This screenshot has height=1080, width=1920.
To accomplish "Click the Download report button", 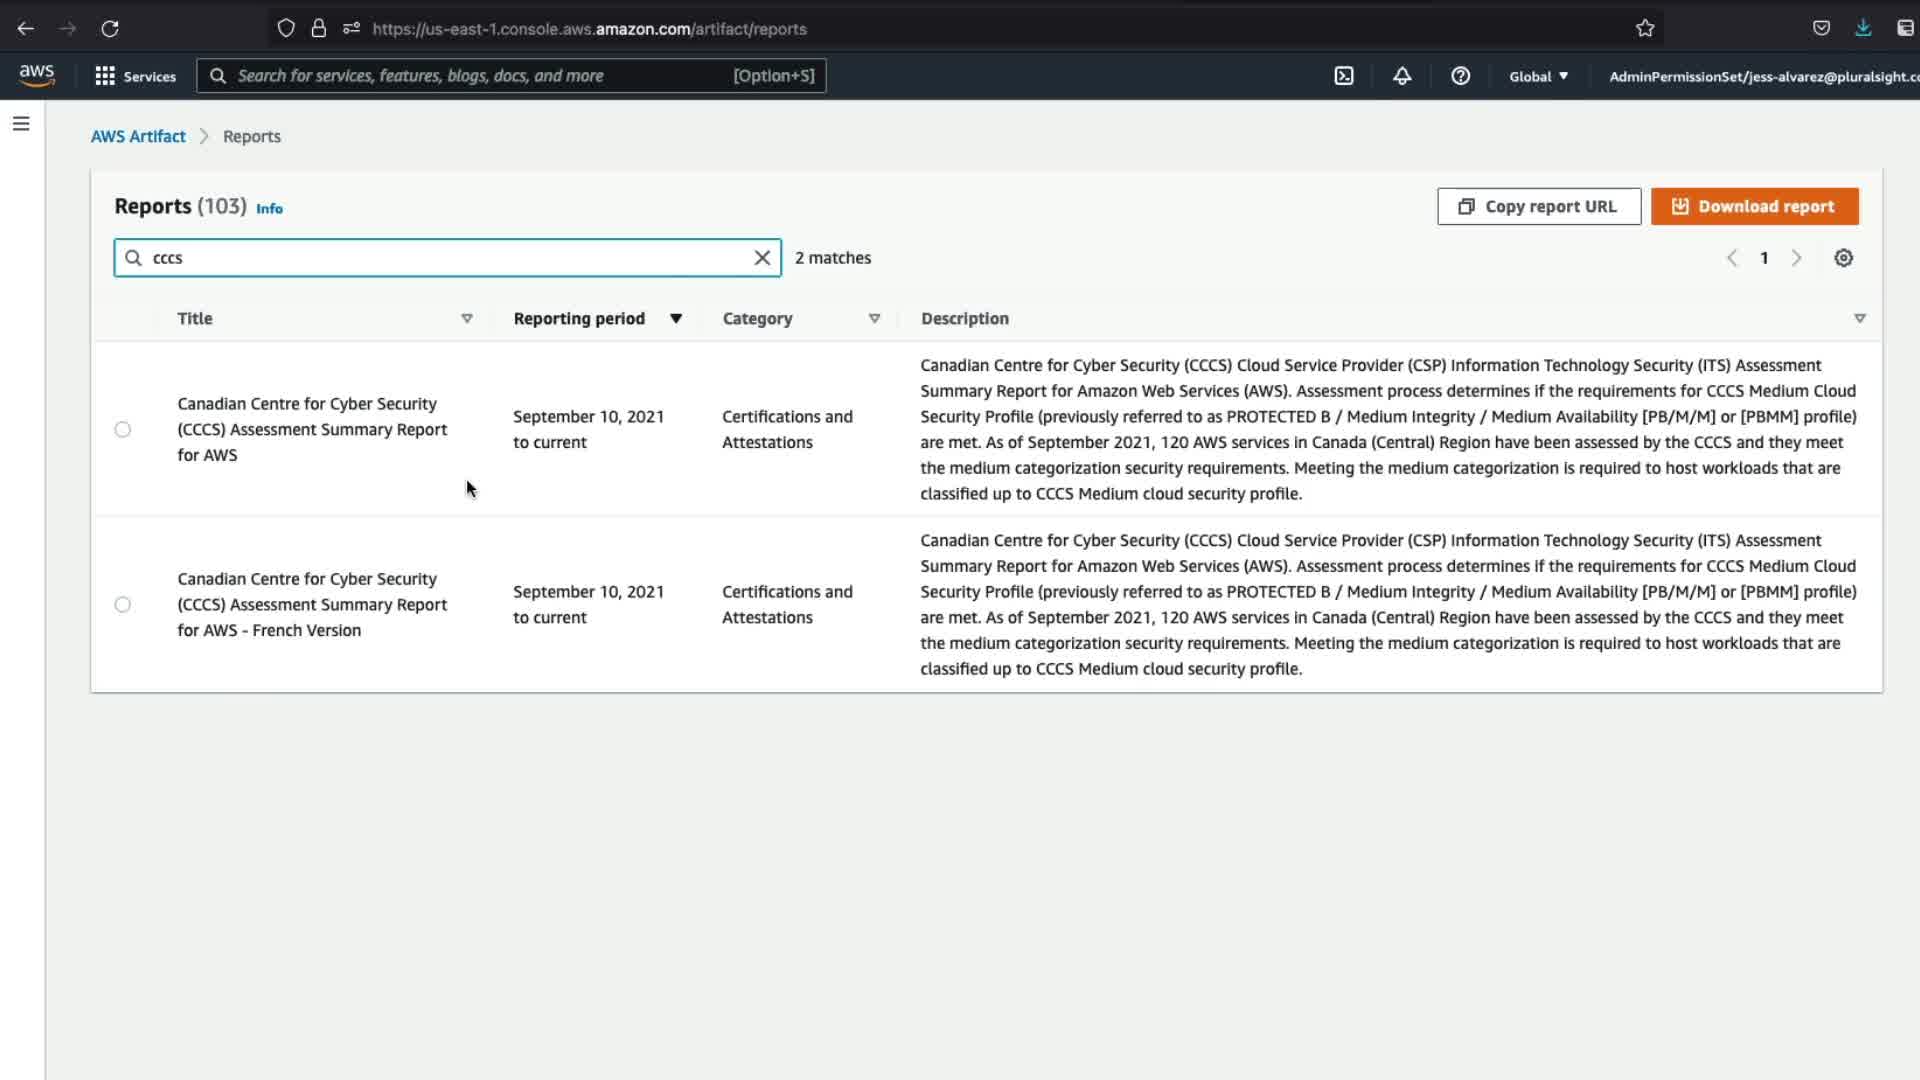I will pos(1754,206).
